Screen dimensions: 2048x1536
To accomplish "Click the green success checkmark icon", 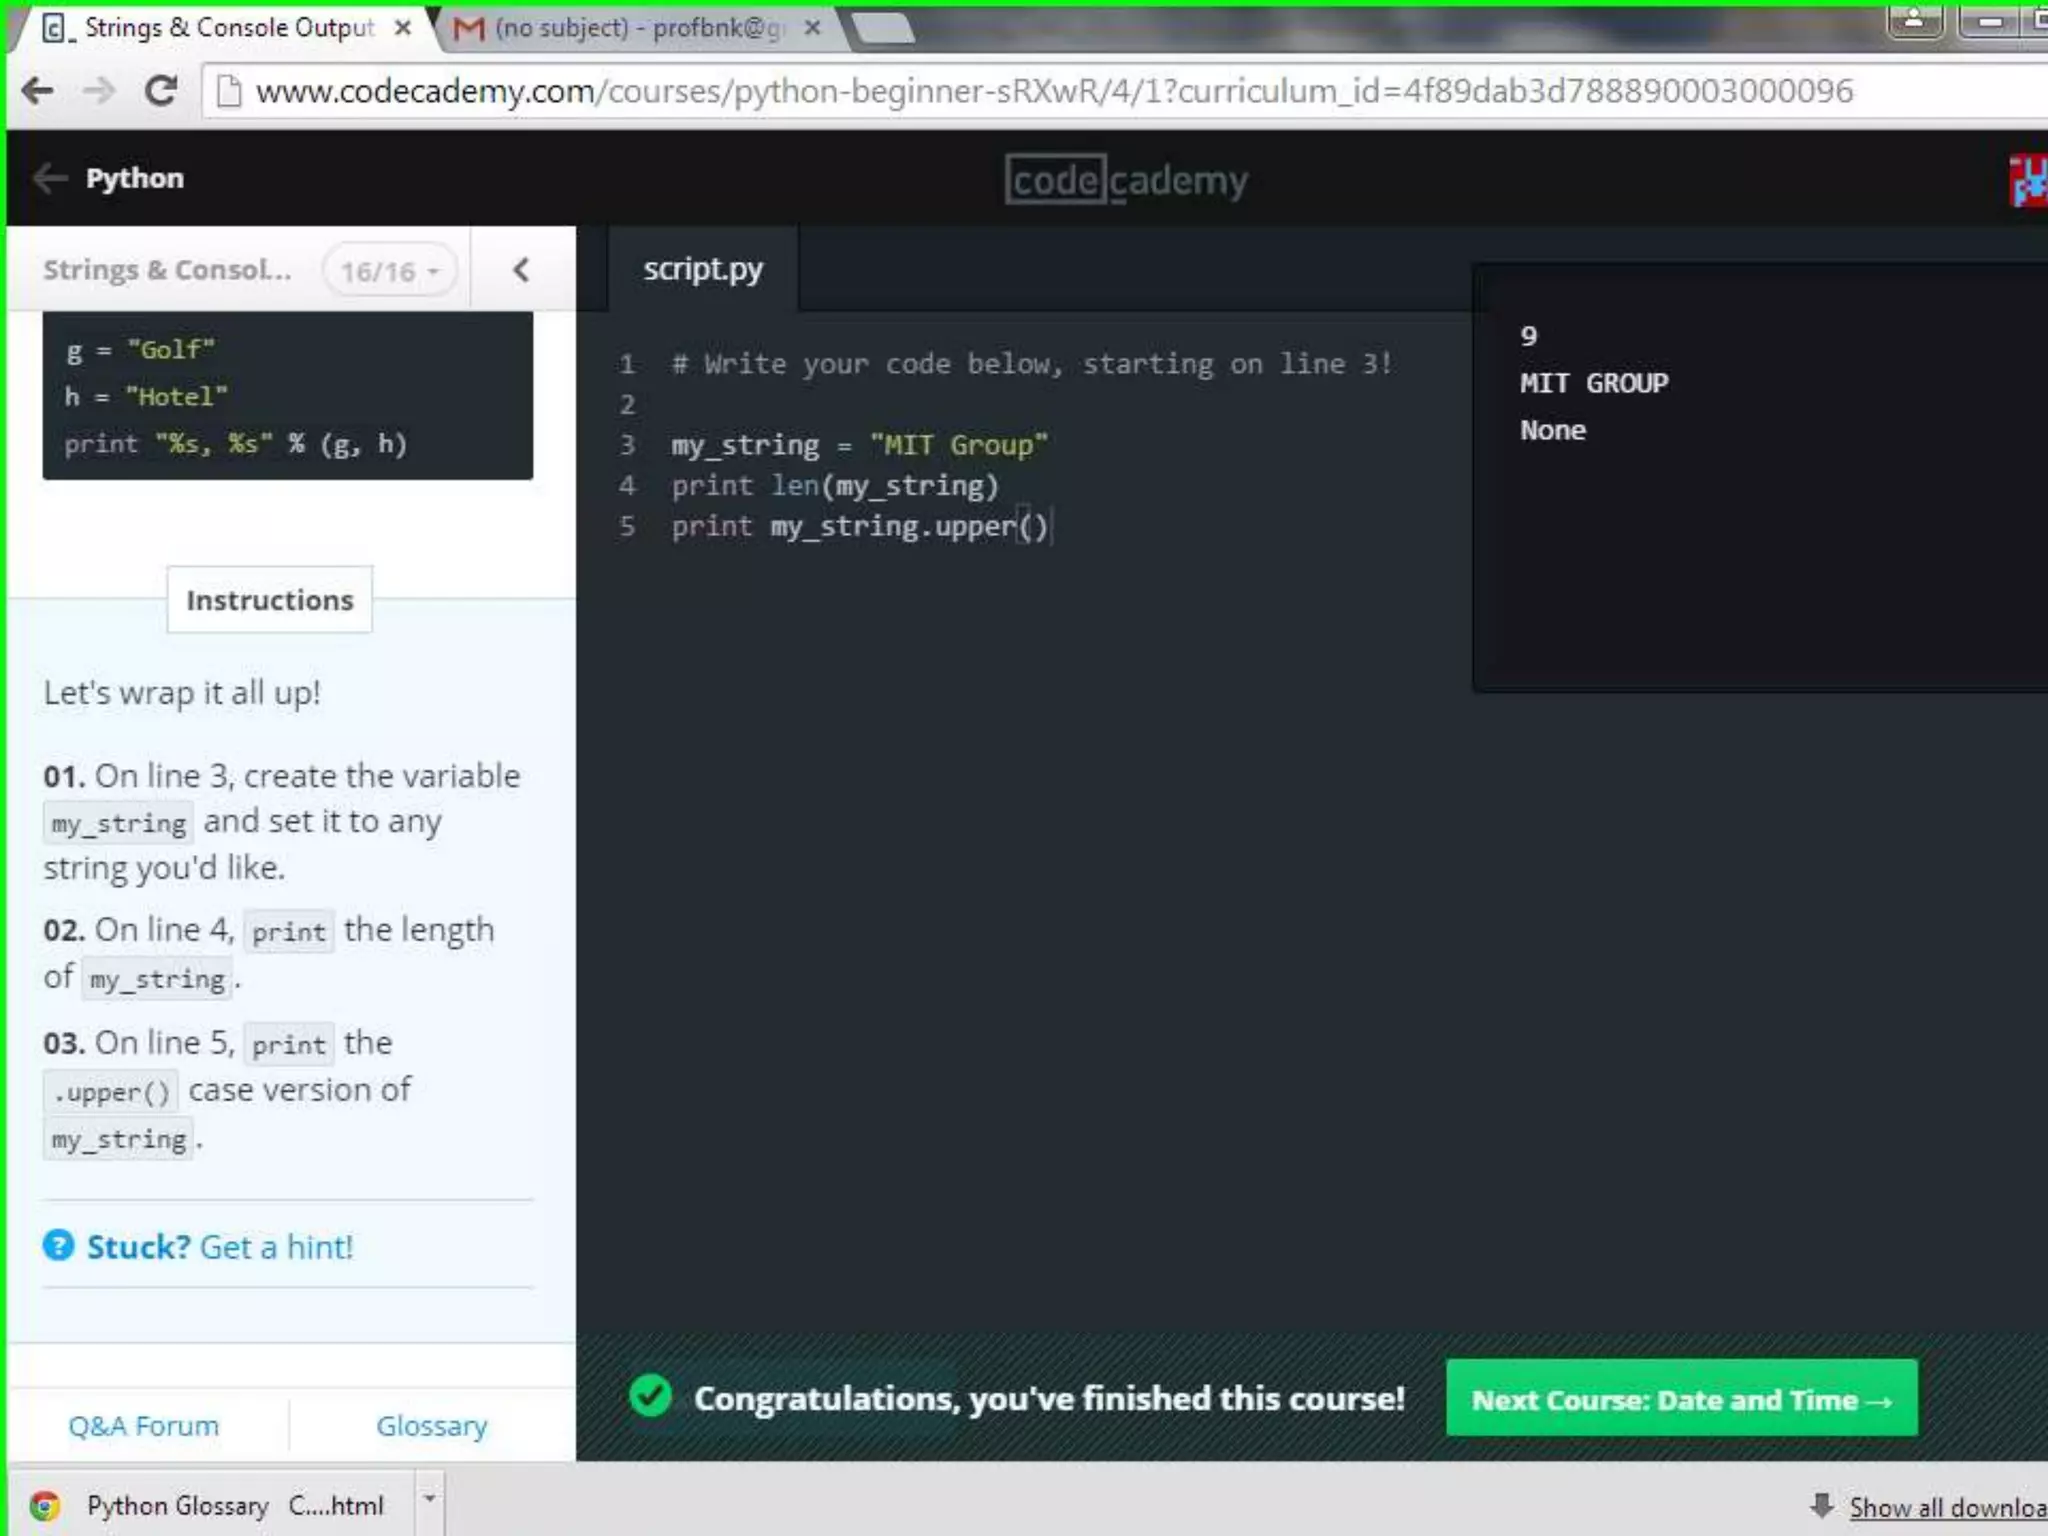I will (x=651, y=1396).
